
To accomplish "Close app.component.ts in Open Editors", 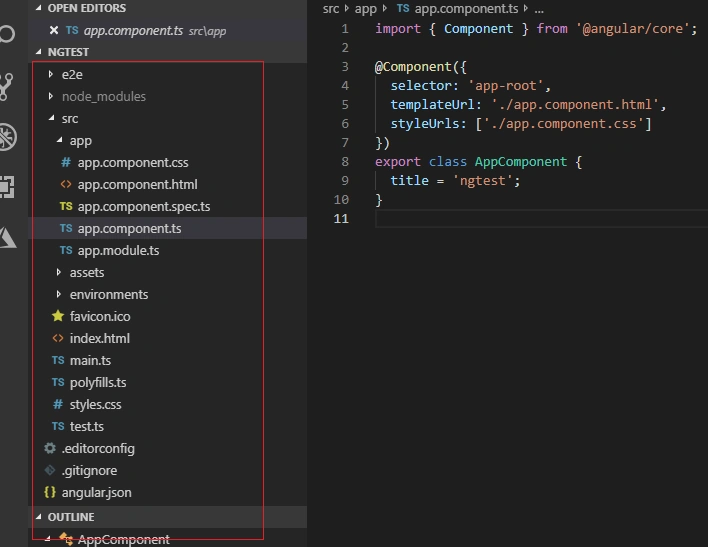I will click(54, 30).
